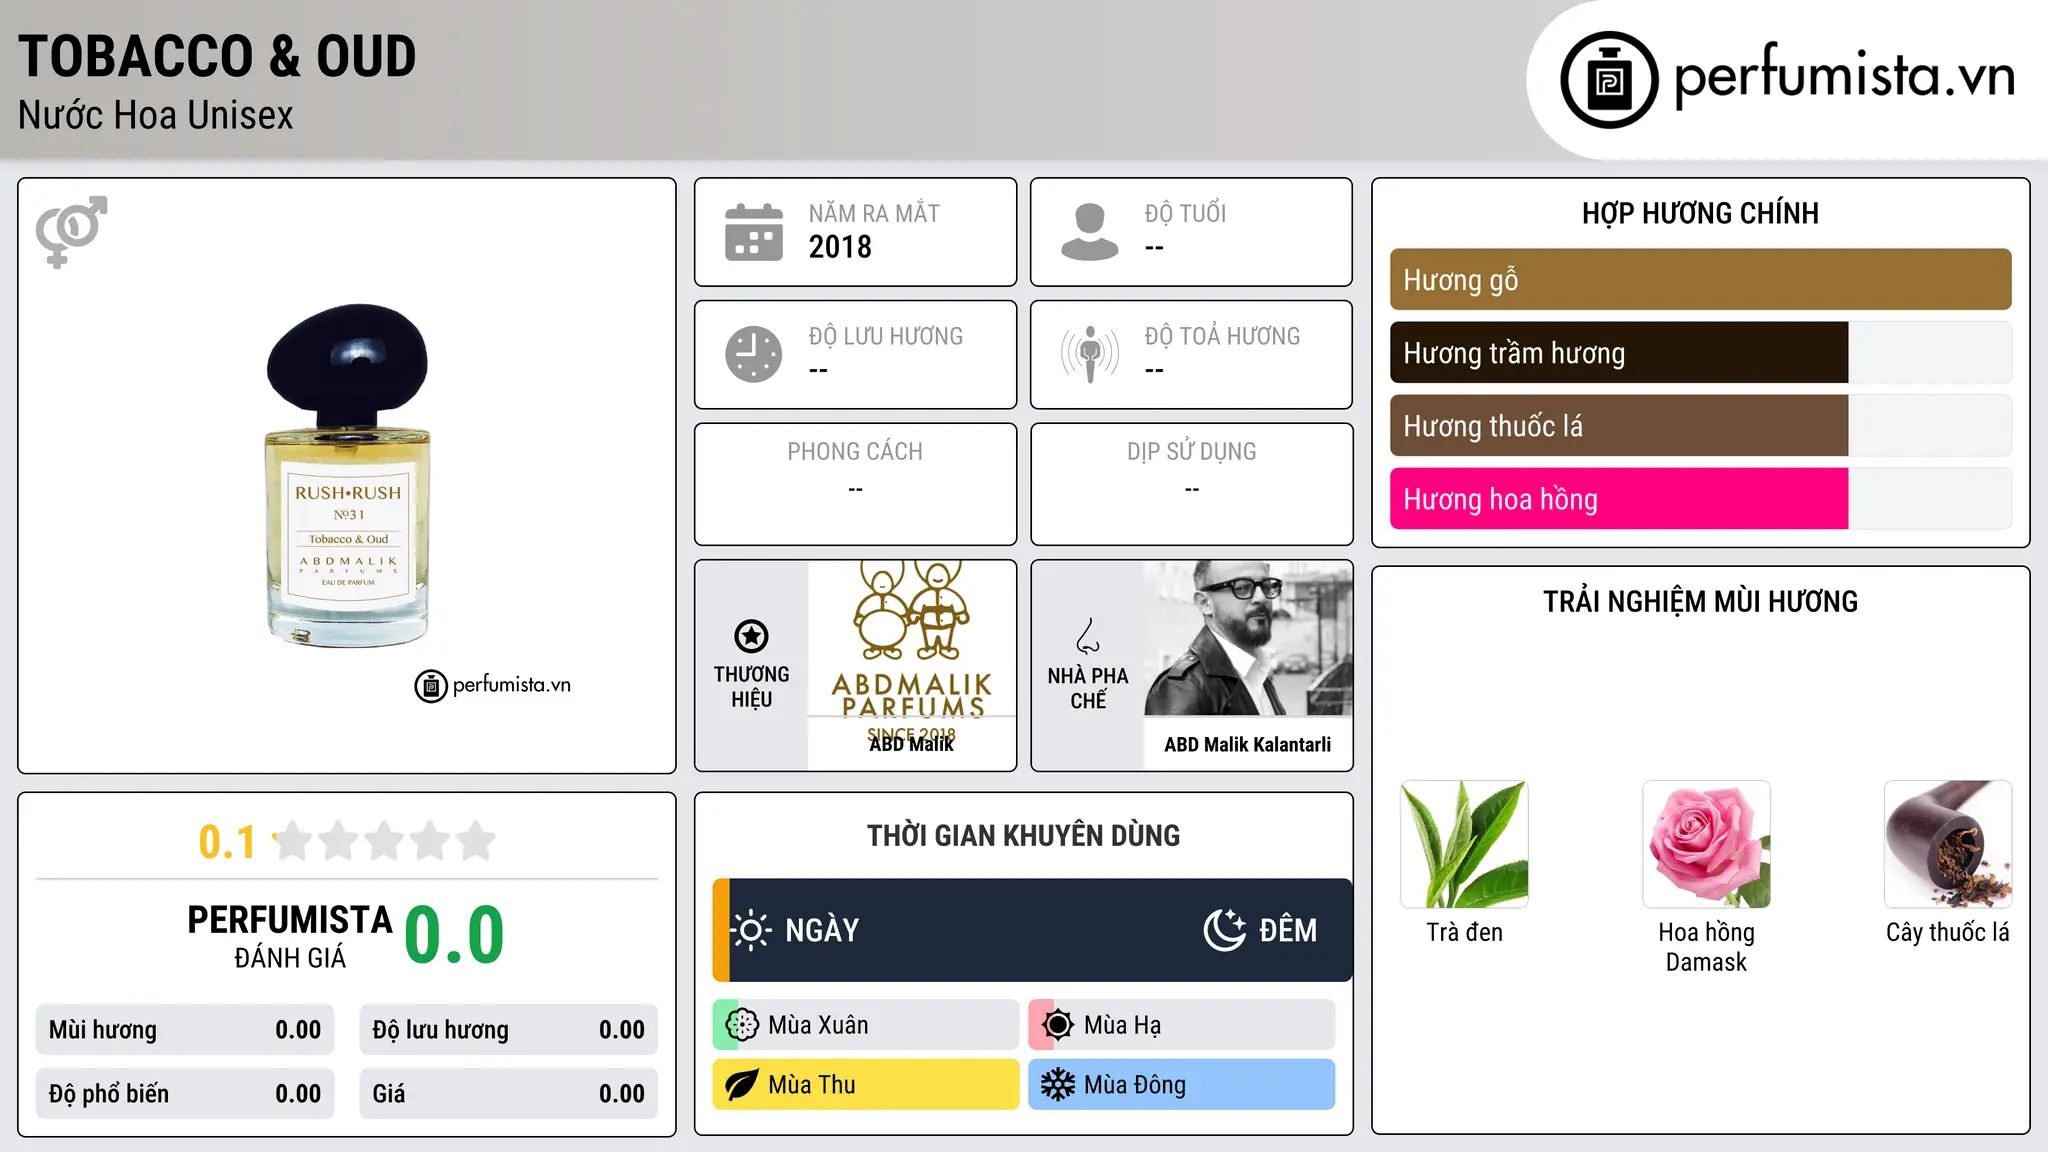Image resolution: width=2048 pixels, height=1152 pixels.
Task: Select the Hoa hồng Damask rose image
Action: pyautogui.click(x=1707, y=844)
